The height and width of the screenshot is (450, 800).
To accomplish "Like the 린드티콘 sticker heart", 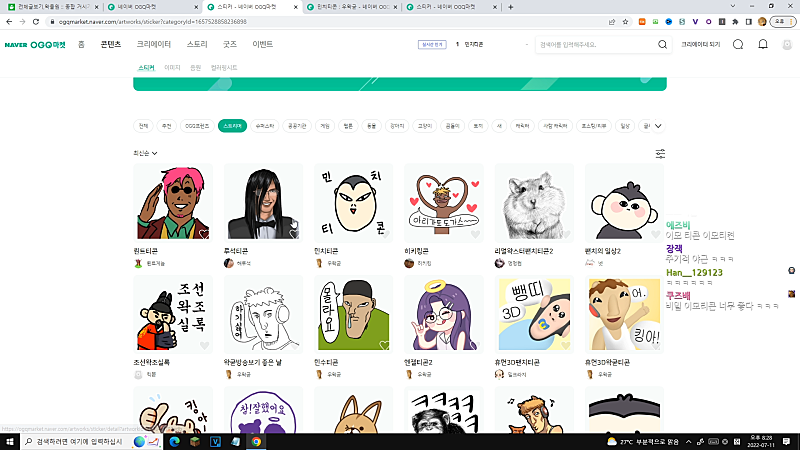I will coord(204,235).
